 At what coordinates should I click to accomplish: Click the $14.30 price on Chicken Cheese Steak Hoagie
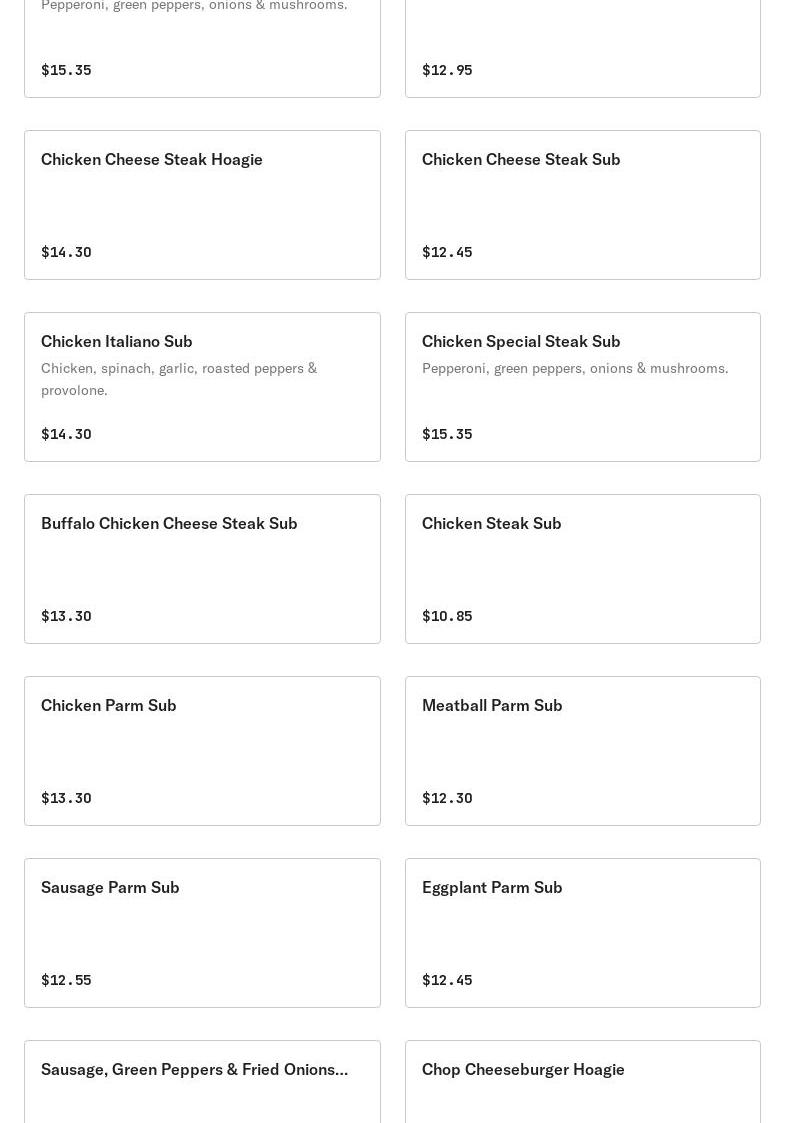pyautogui.click(x=66, y=252)
